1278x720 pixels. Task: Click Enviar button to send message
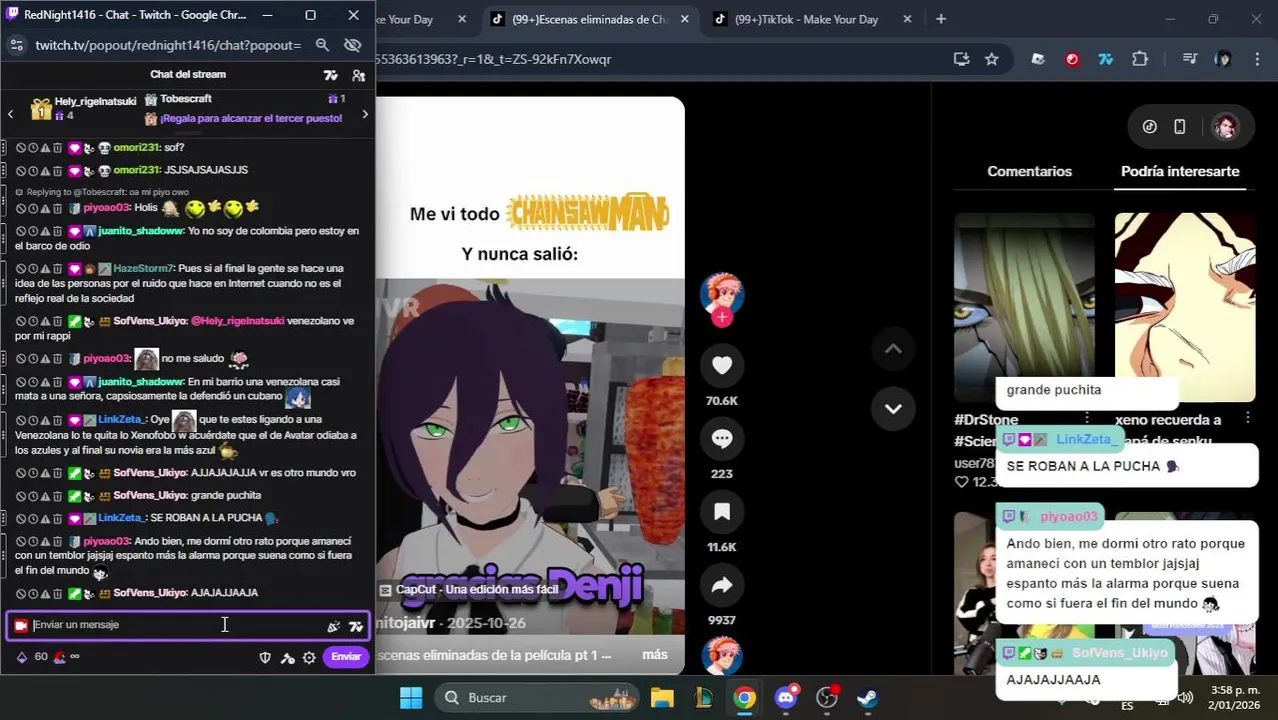pyautogui.click(x=346, y=657)
